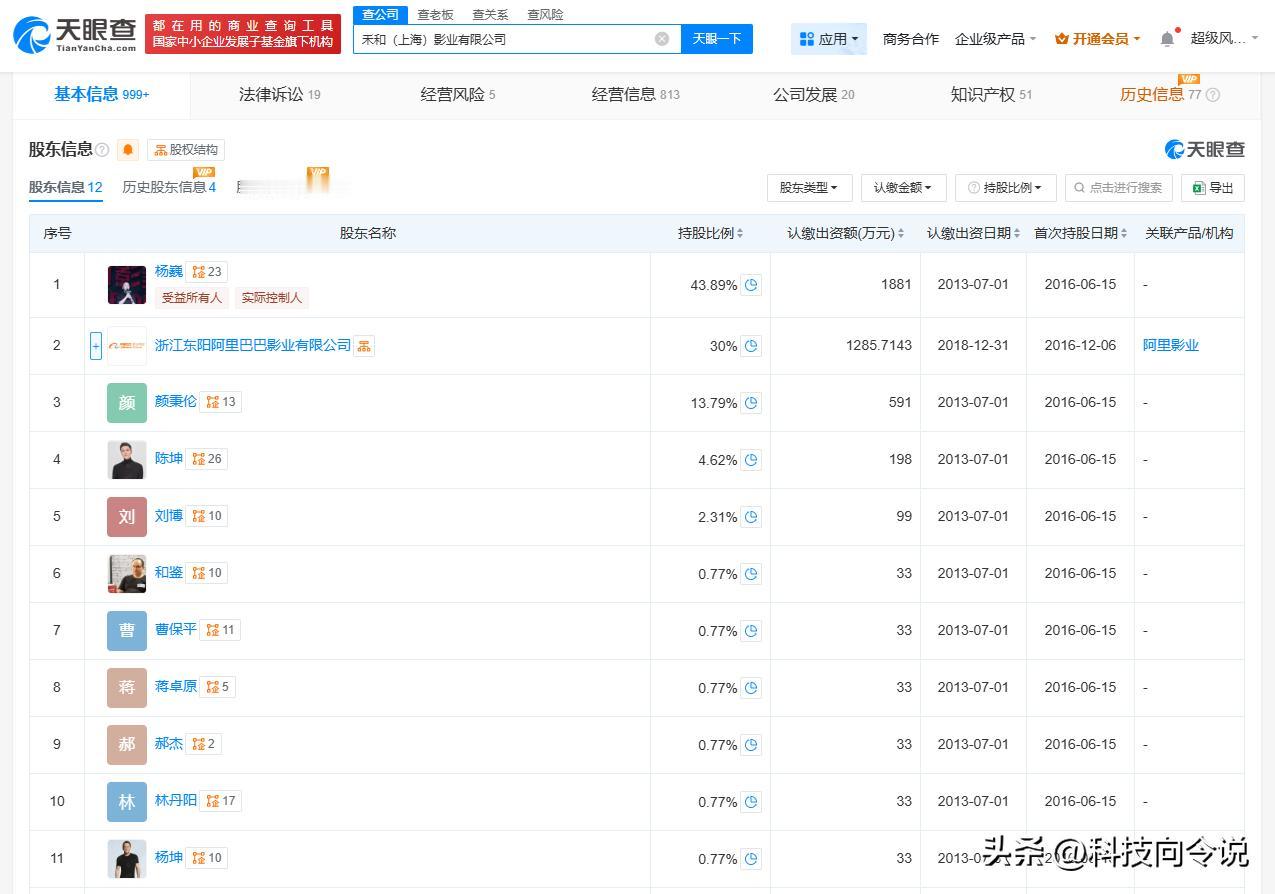Open the 股权结构 button
The height and width of the screenshot is (894, 1275).
186,150
